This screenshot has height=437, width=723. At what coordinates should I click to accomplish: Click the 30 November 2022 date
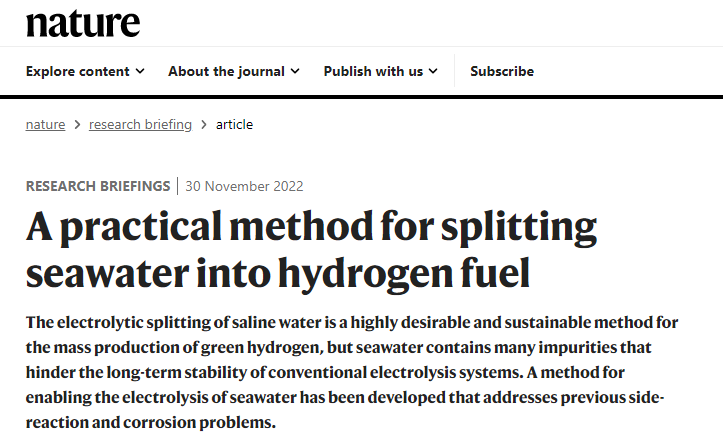click(244, 186)
